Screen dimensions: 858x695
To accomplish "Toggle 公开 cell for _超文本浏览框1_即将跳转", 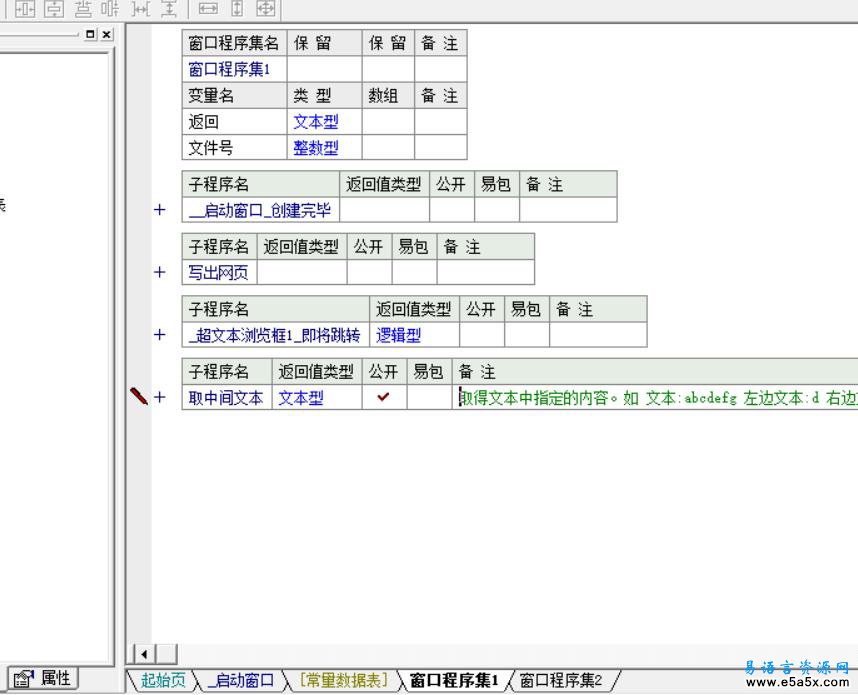I will point(482,334).
